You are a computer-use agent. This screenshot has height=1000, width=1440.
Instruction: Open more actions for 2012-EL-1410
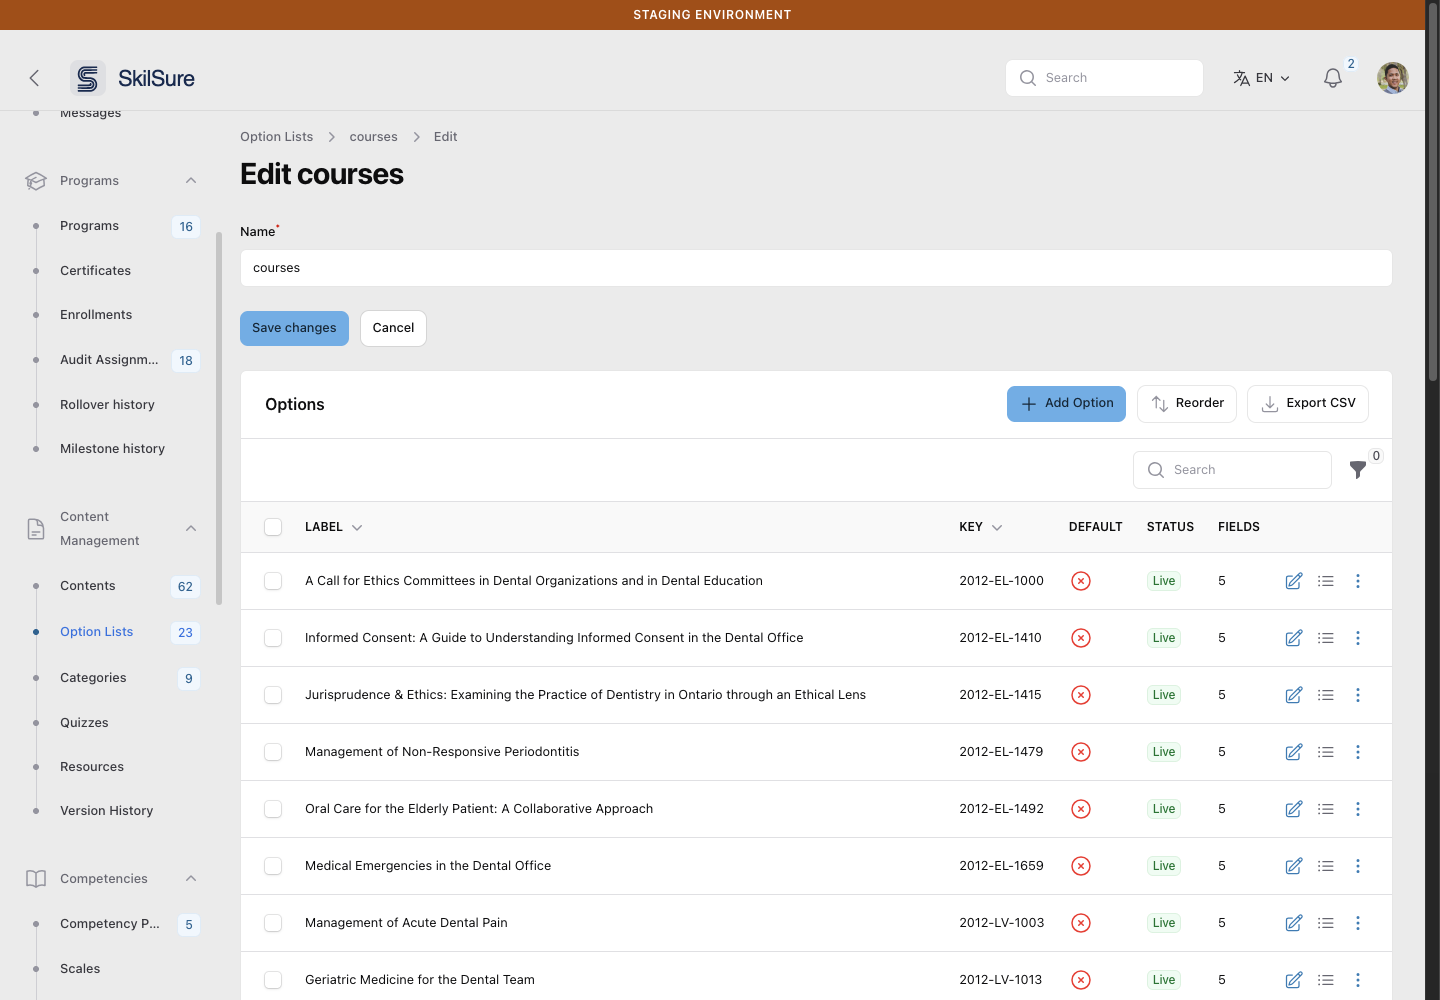tap(1358, 638)
